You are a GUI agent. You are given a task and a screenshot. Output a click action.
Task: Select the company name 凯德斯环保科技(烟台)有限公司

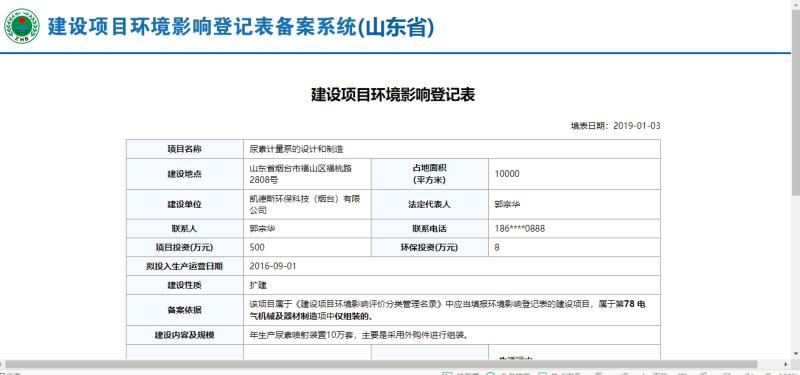point(305,204)
